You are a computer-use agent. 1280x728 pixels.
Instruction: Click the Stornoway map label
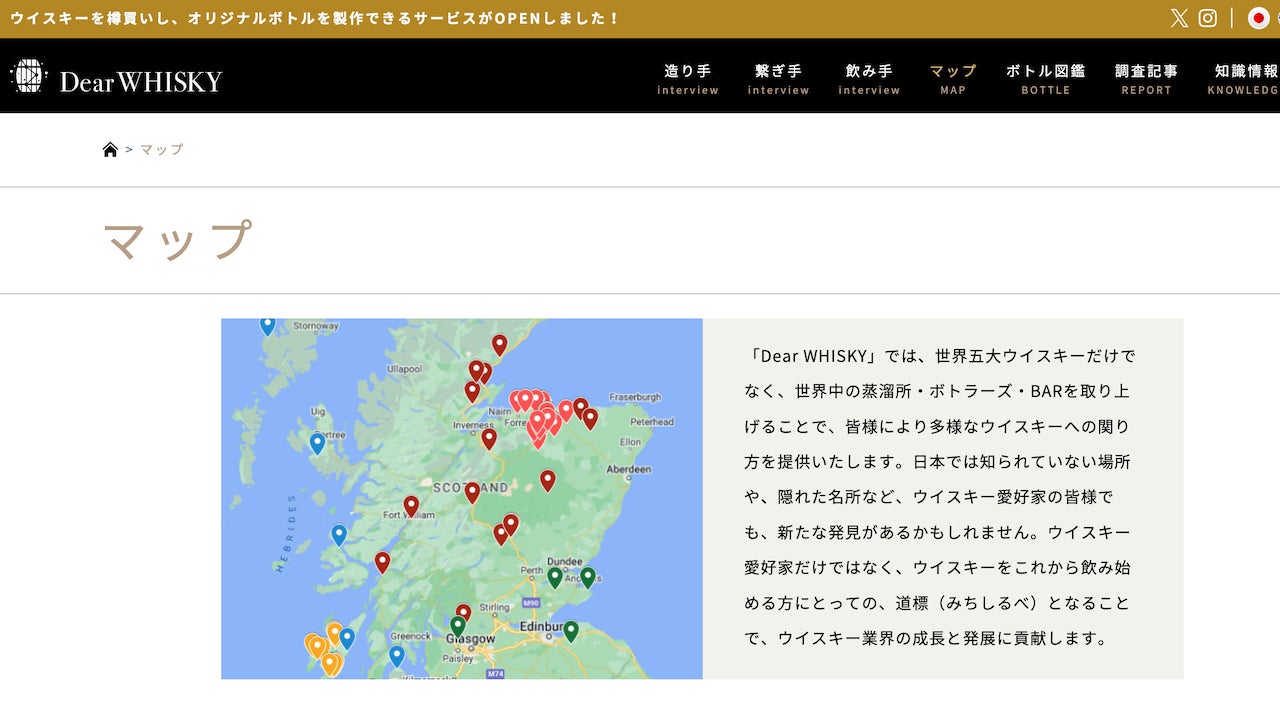316,326
